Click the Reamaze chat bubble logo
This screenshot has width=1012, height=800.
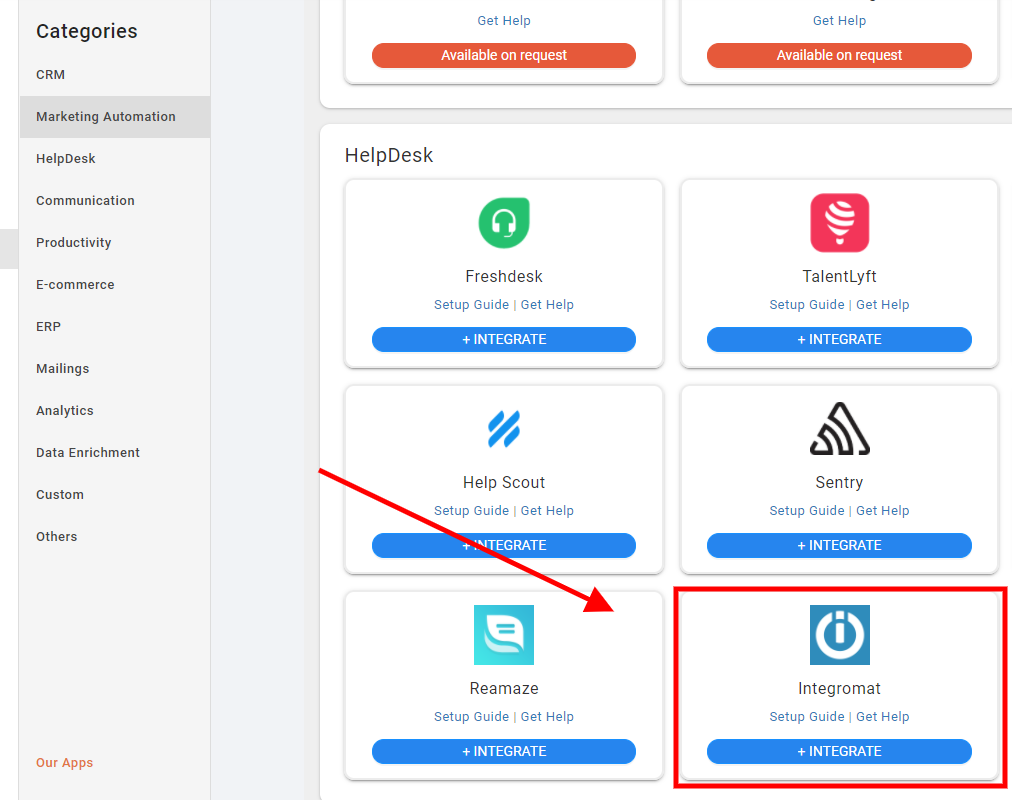coord(504,635)
